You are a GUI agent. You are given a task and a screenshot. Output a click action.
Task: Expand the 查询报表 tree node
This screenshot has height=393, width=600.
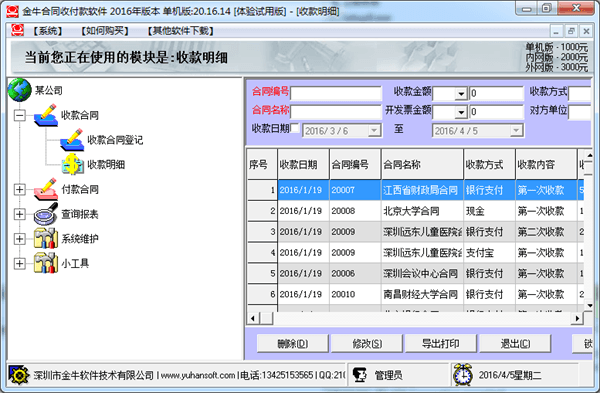point(20,214)
